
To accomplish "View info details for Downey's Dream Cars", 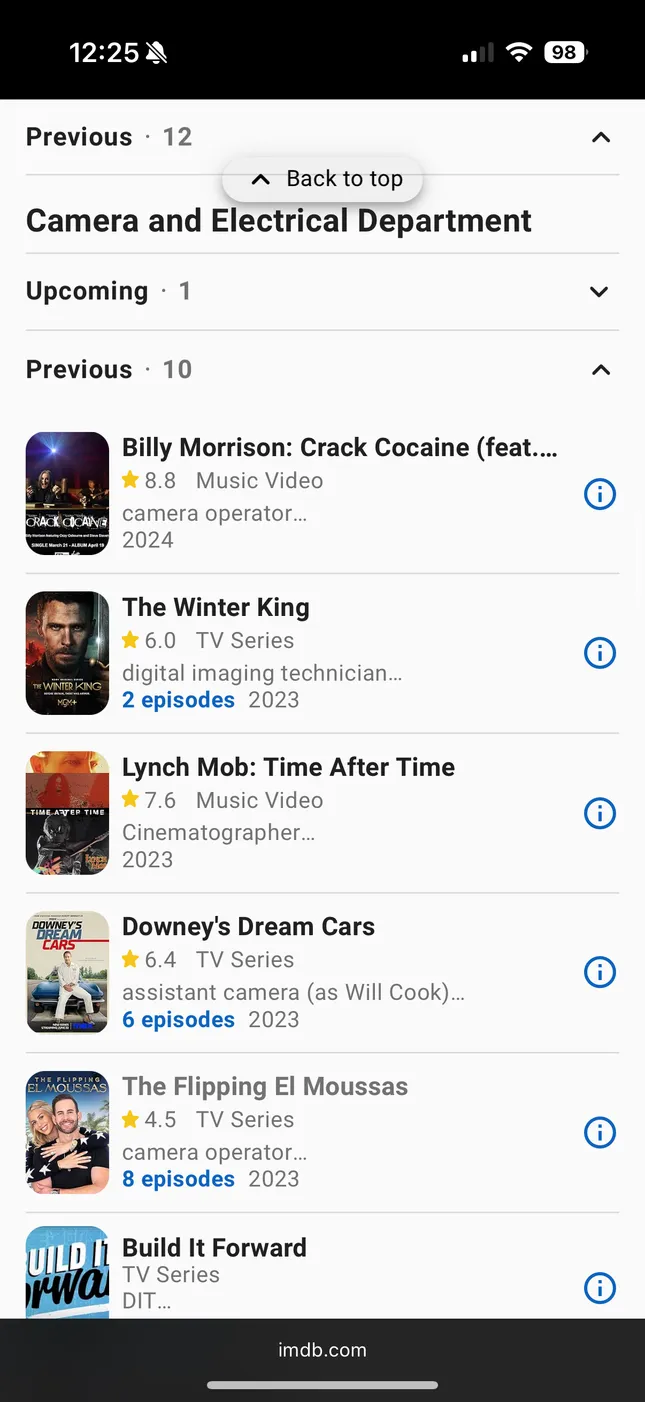I will pyautogui.click(x=599, y=972).
